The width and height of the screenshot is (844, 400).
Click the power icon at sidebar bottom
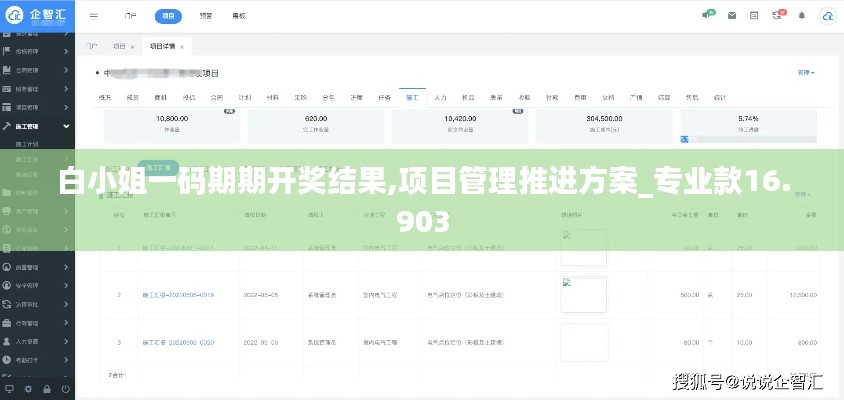pyautogui.click(x=66, y=389)
